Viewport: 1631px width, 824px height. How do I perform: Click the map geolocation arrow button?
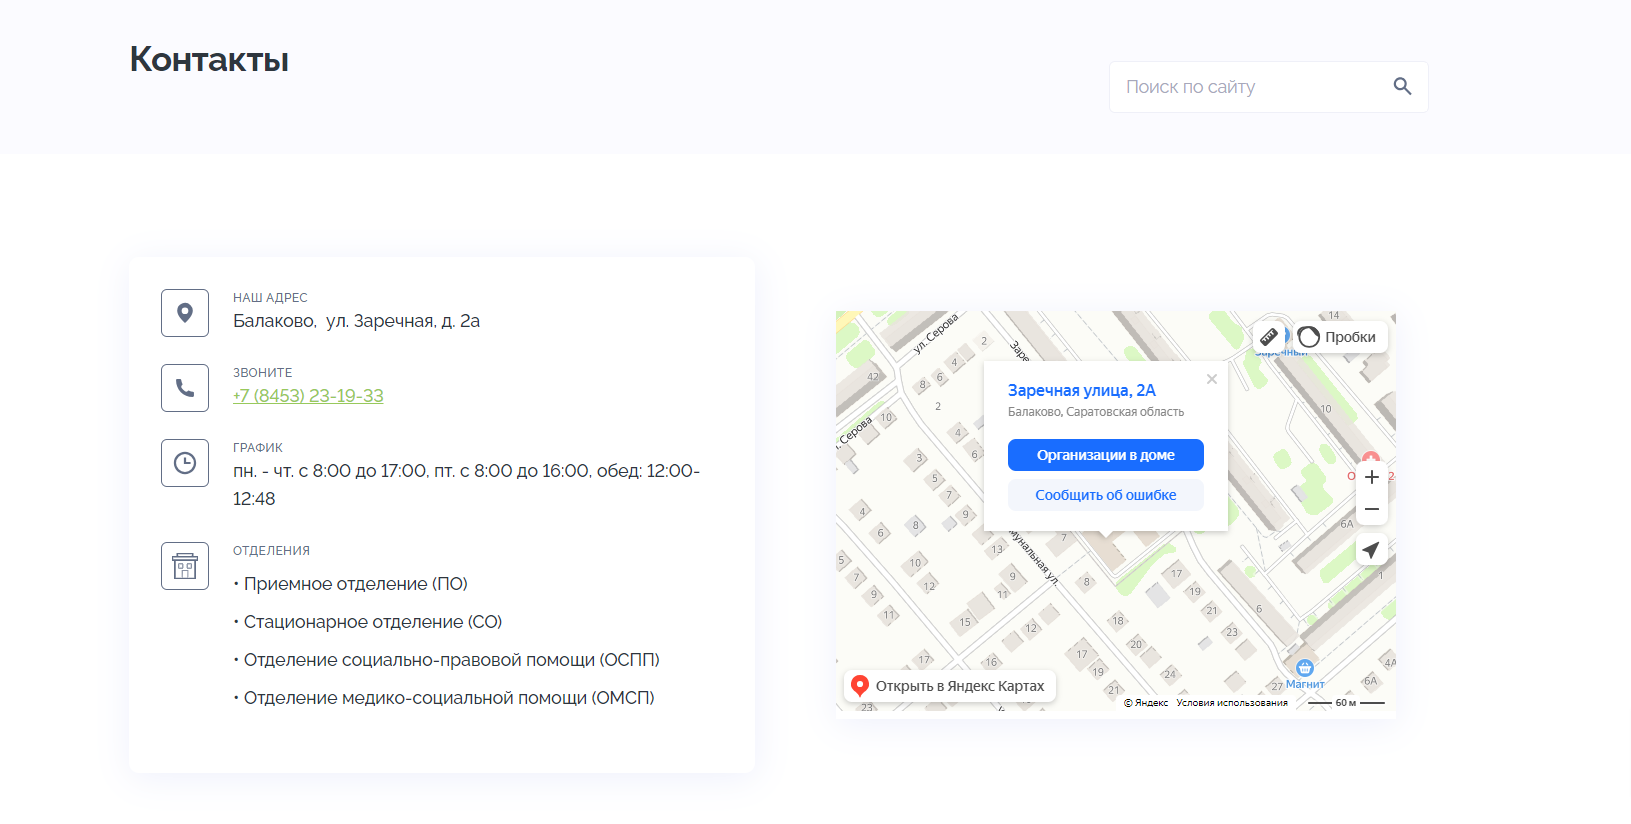pyautogui.click(x=1372, y=550)
